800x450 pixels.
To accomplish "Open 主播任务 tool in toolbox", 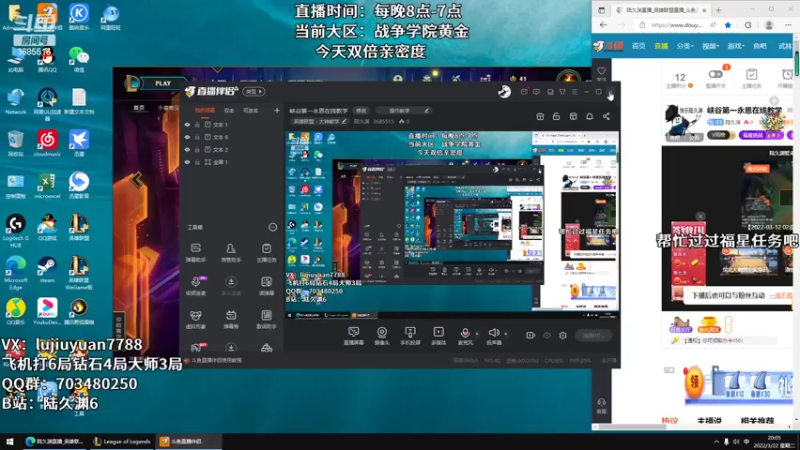I will (x=266, y=253).
